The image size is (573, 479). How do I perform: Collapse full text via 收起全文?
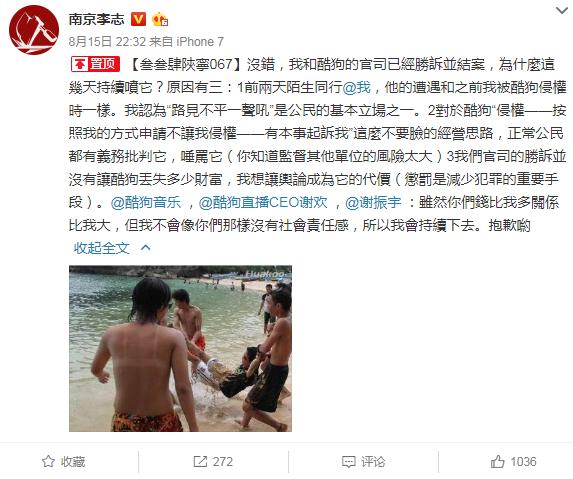[102, 248]
